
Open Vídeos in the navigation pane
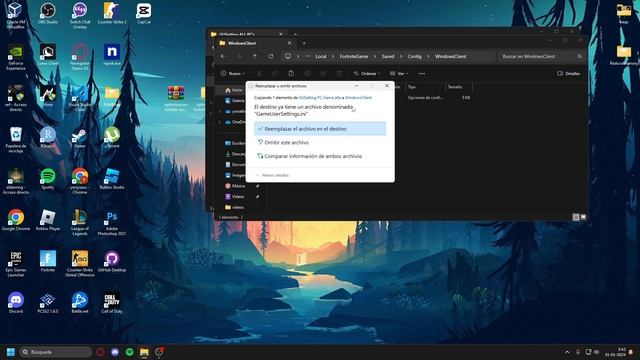[x=235, y=196]
